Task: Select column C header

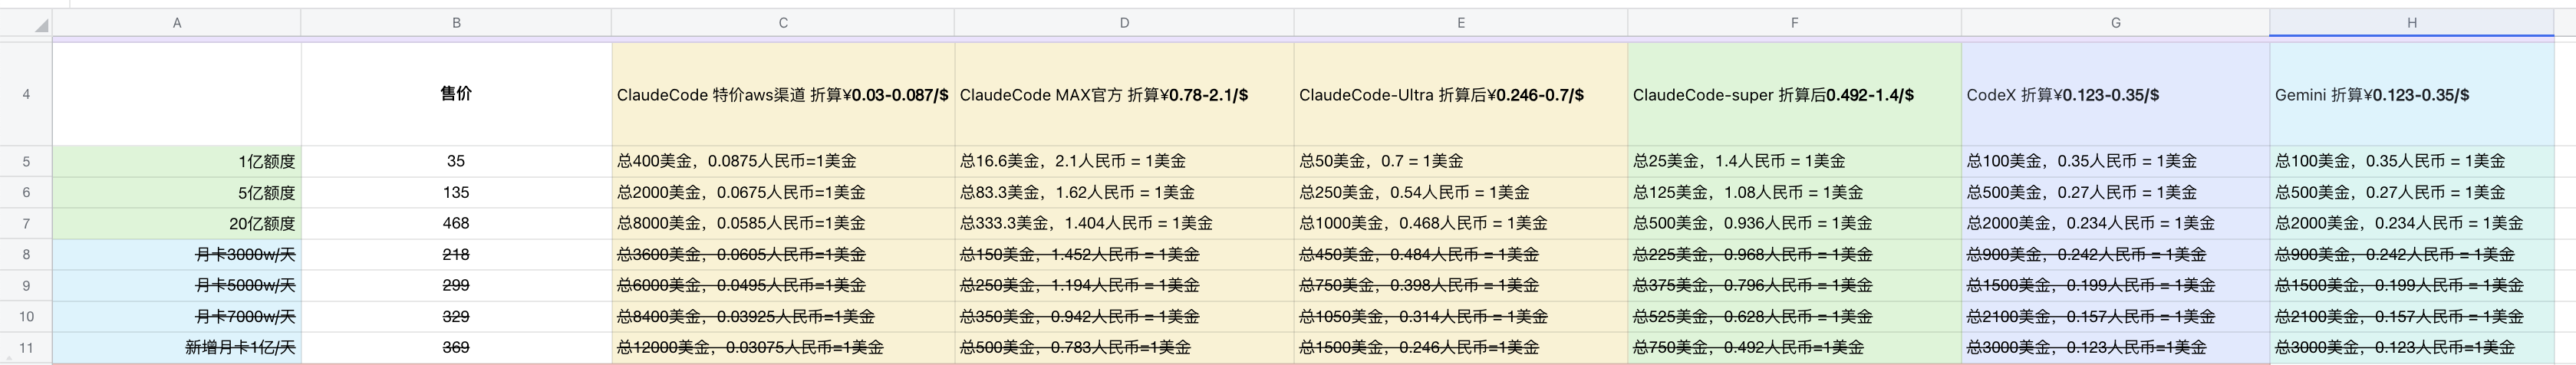Action: tap(783, 23)
